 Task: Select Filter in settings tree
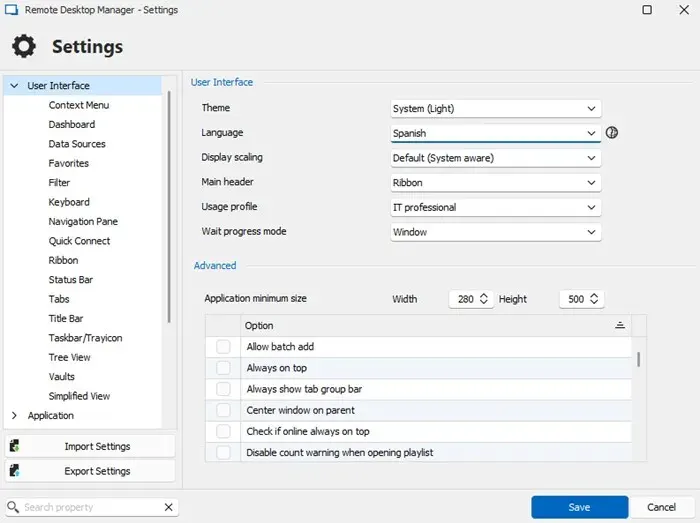[59, 183]
